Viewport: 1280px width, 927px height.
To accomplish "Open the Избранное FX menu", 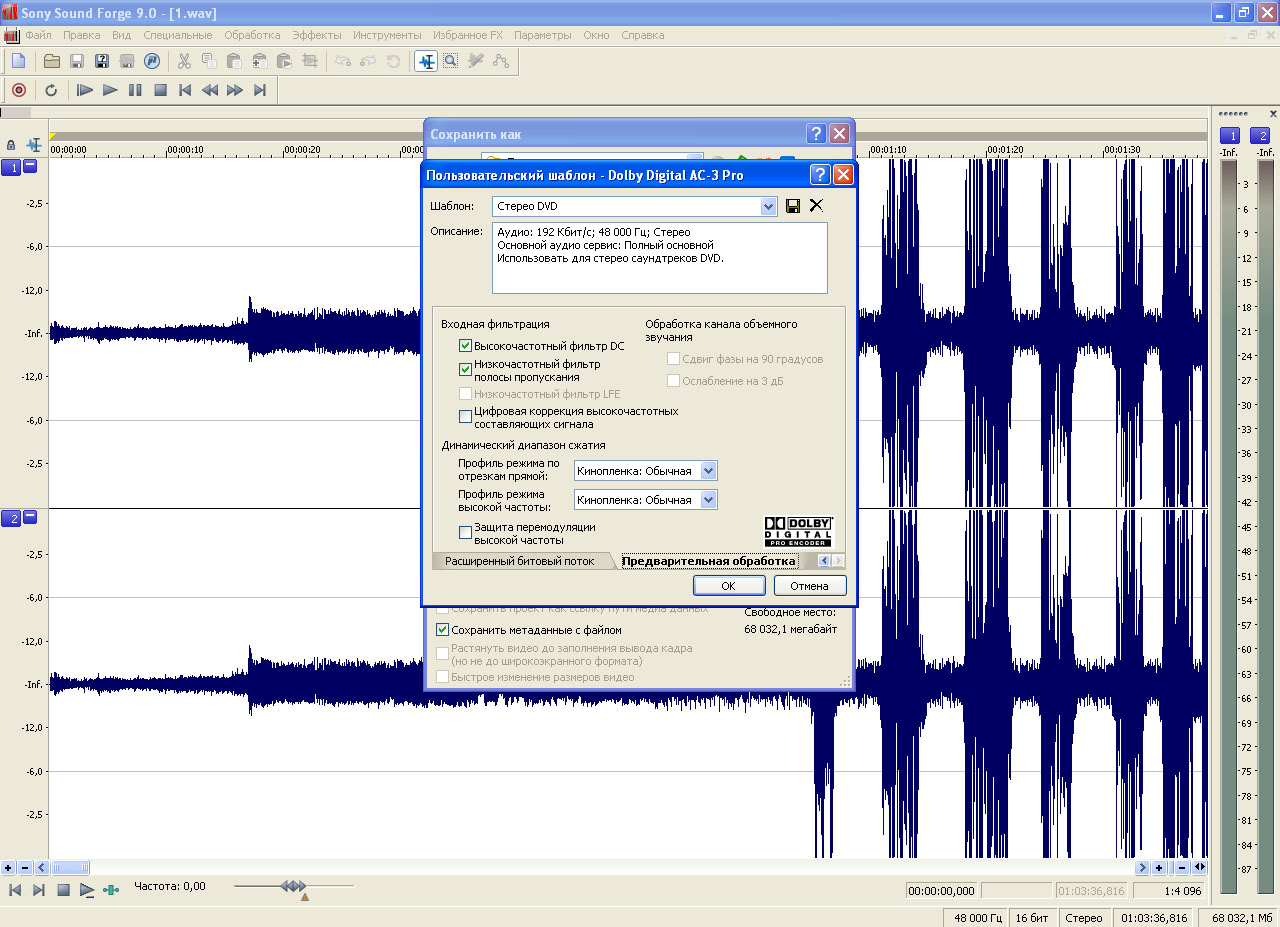I will coord(468,35).
